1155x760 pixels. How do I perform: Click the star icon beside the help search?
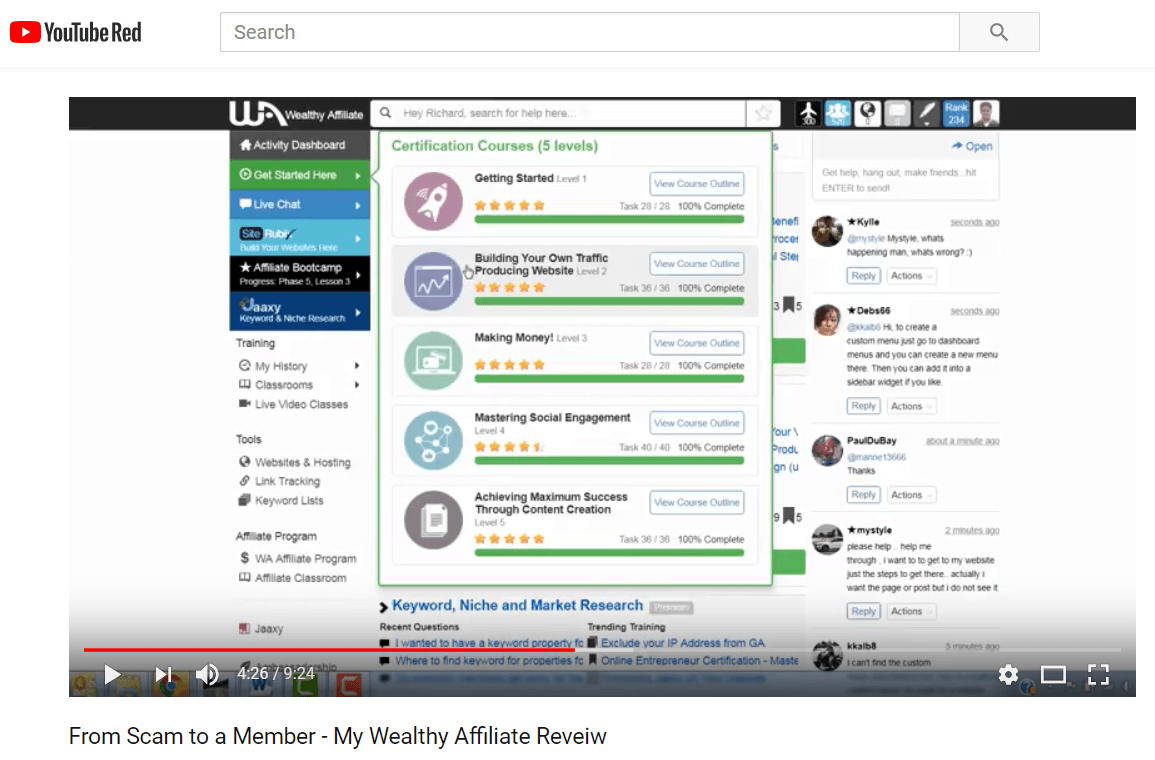(x=763, y=113)
